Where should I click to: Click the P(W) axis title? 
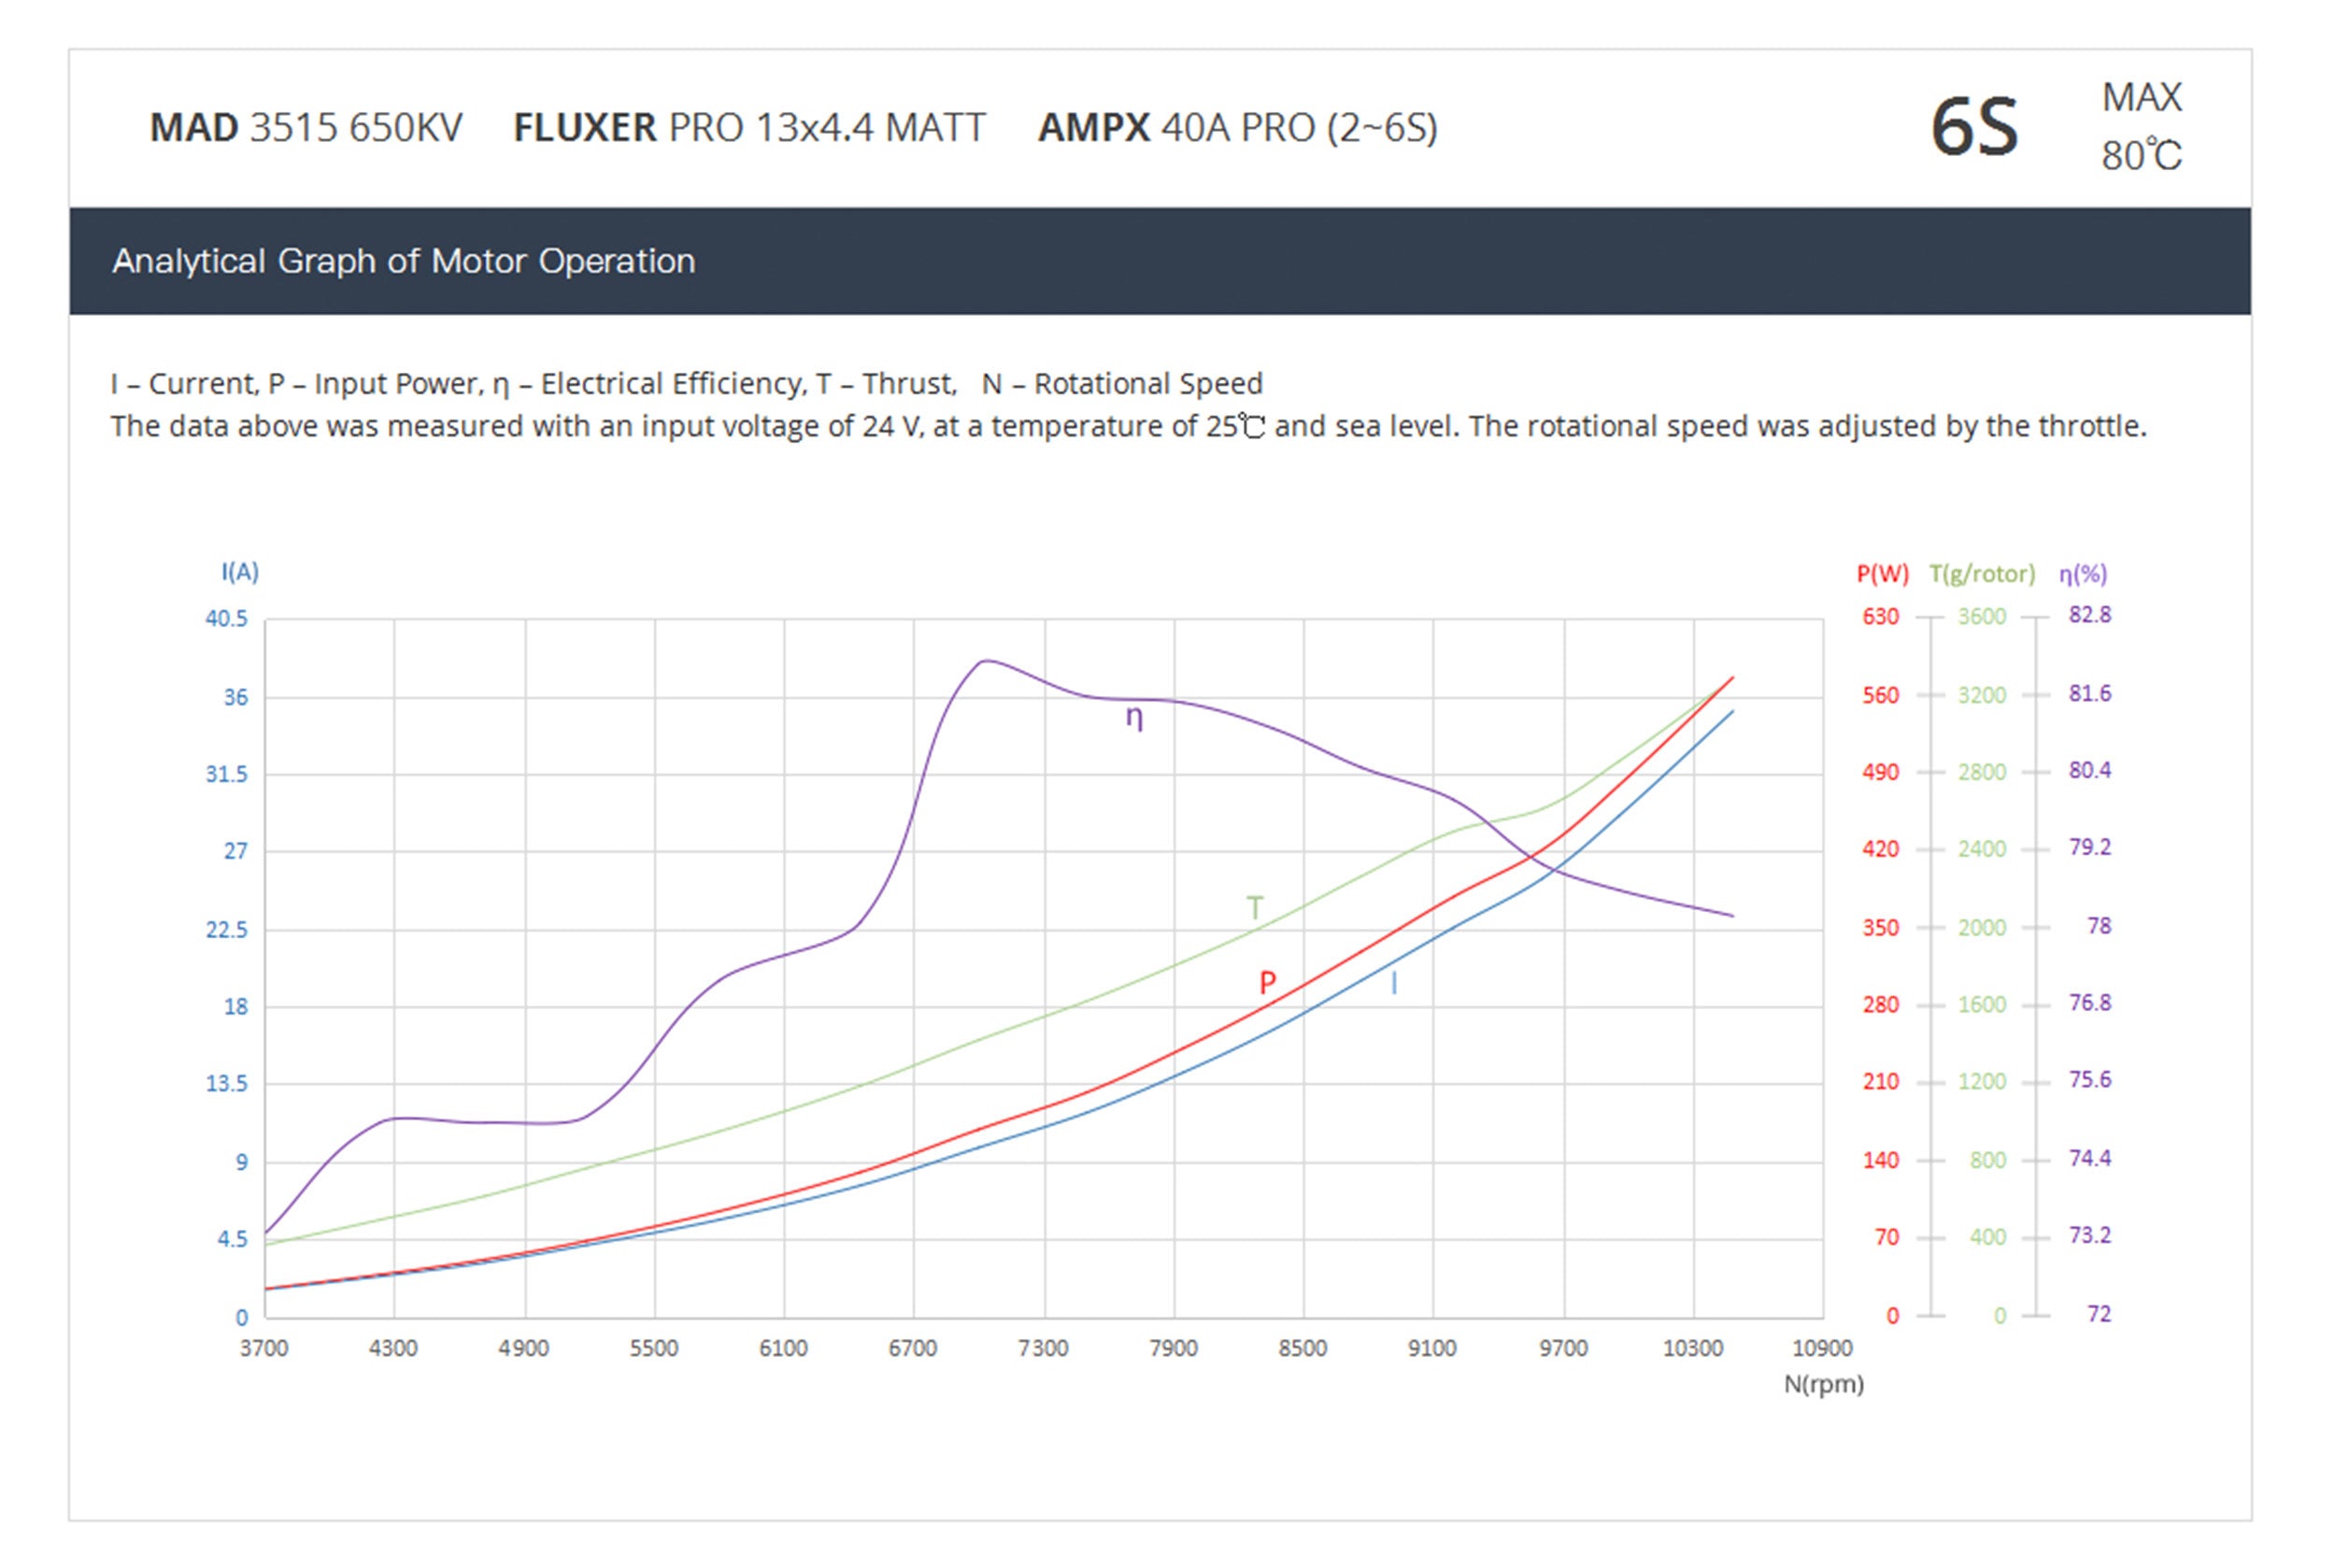[1882, 574]
